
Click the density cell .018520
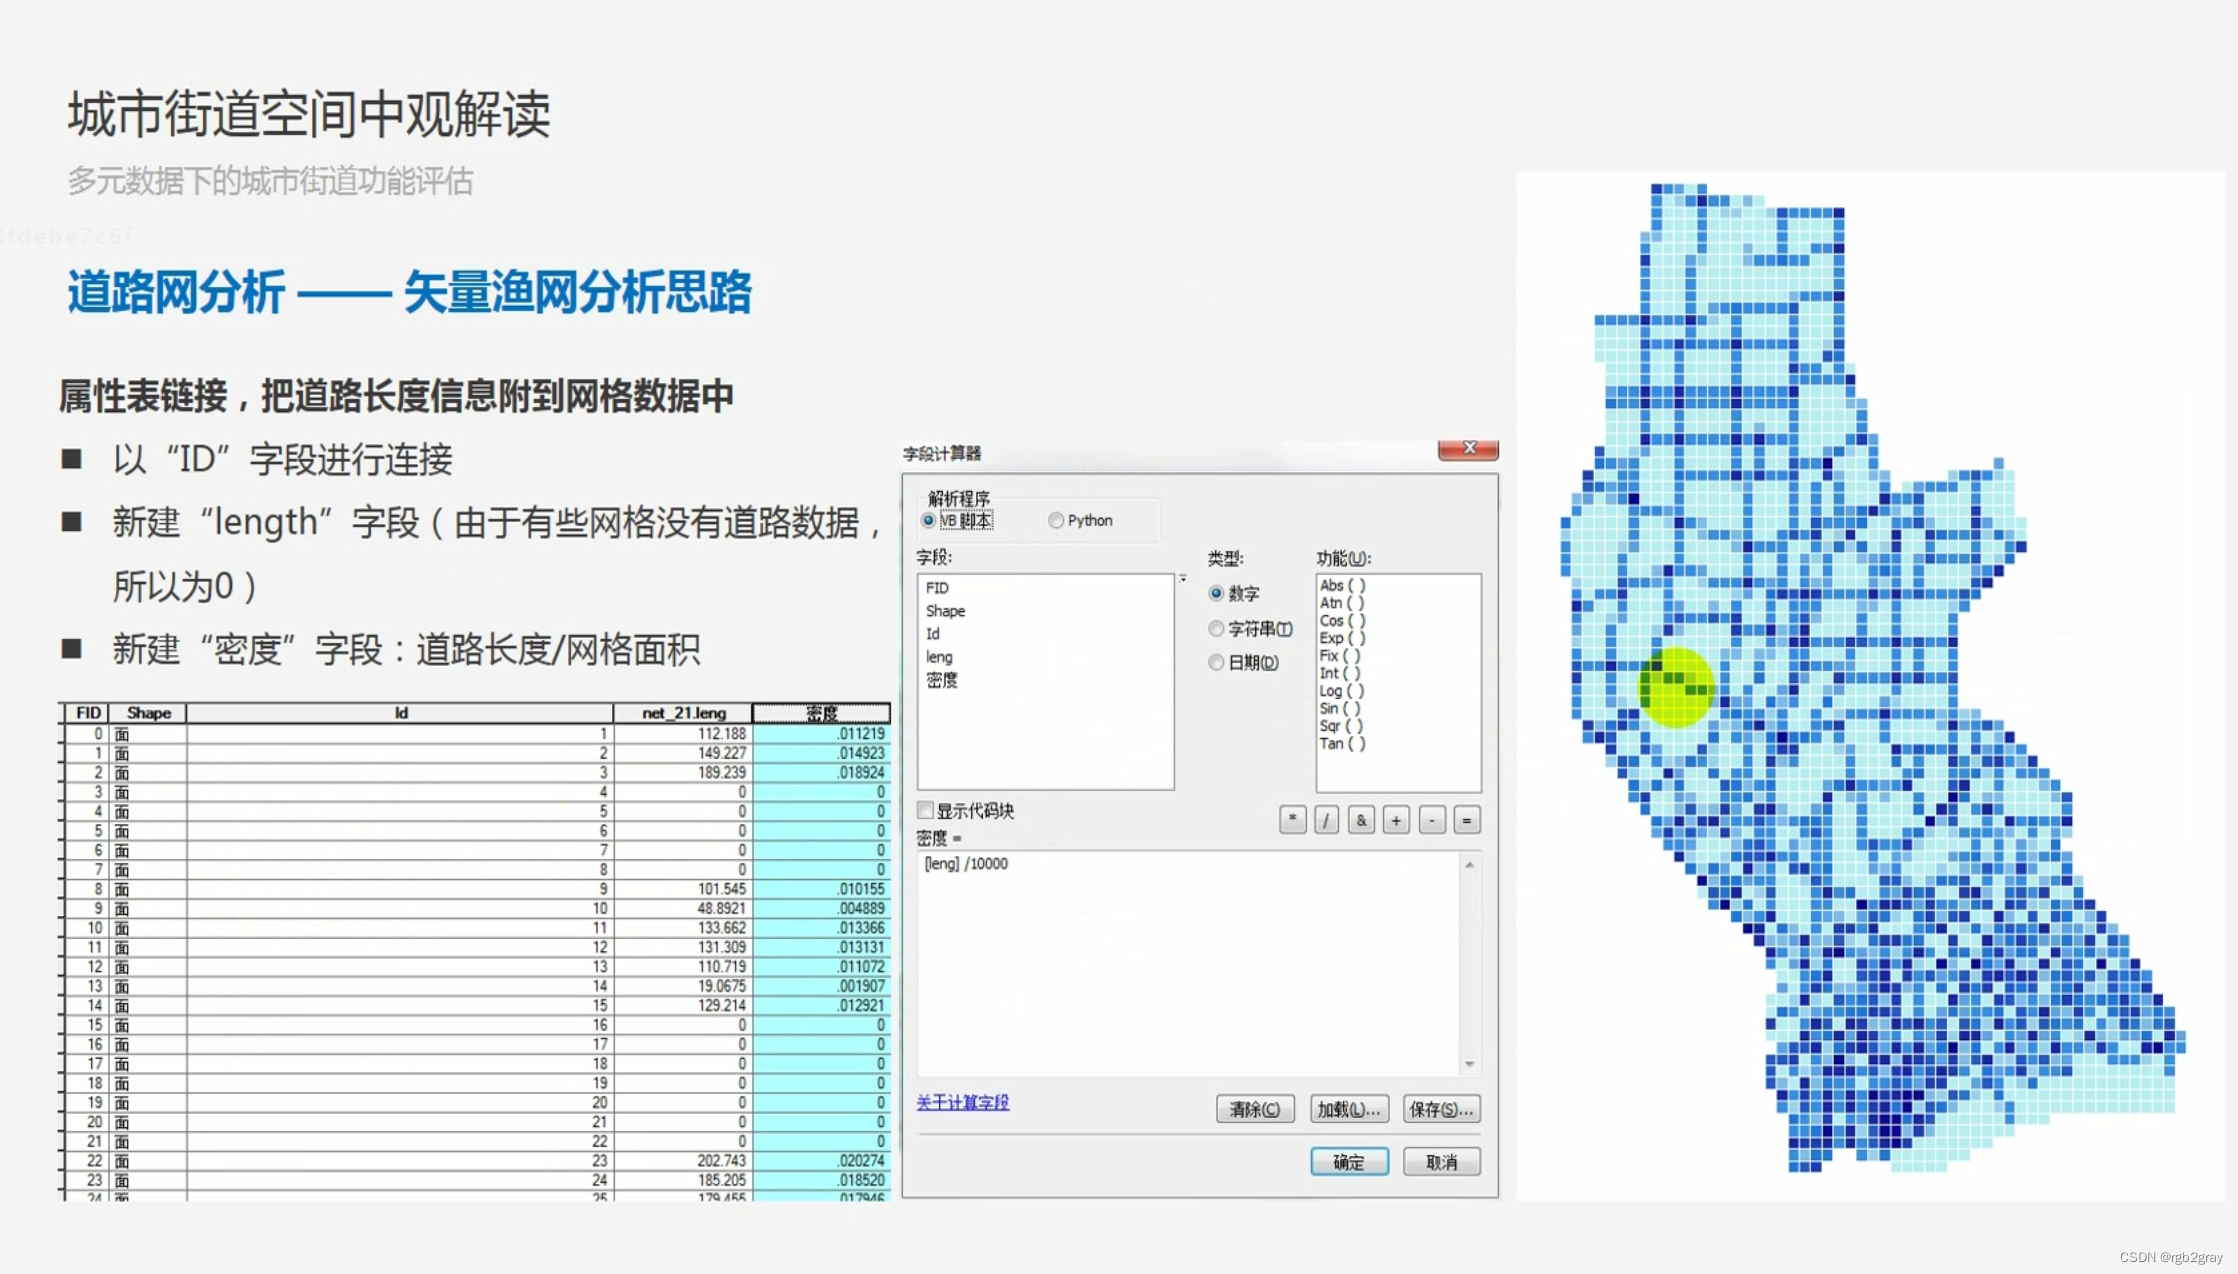click(821, 1180)
